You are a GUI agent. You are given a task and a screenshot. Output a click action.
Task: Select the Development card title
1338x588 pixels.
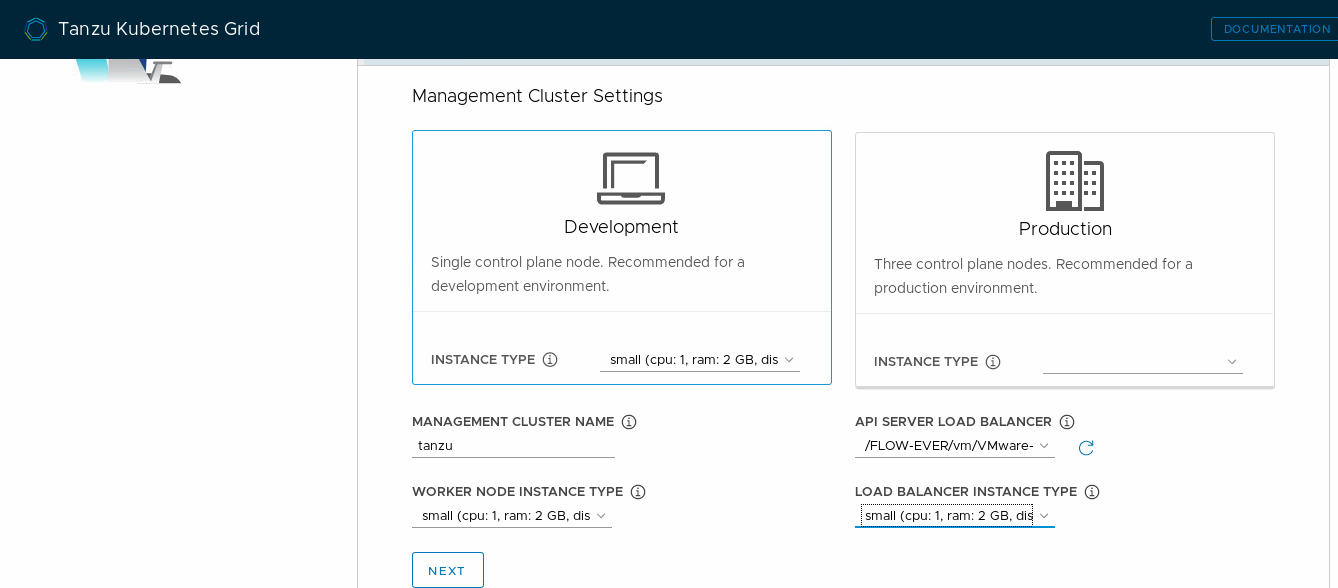621,227
